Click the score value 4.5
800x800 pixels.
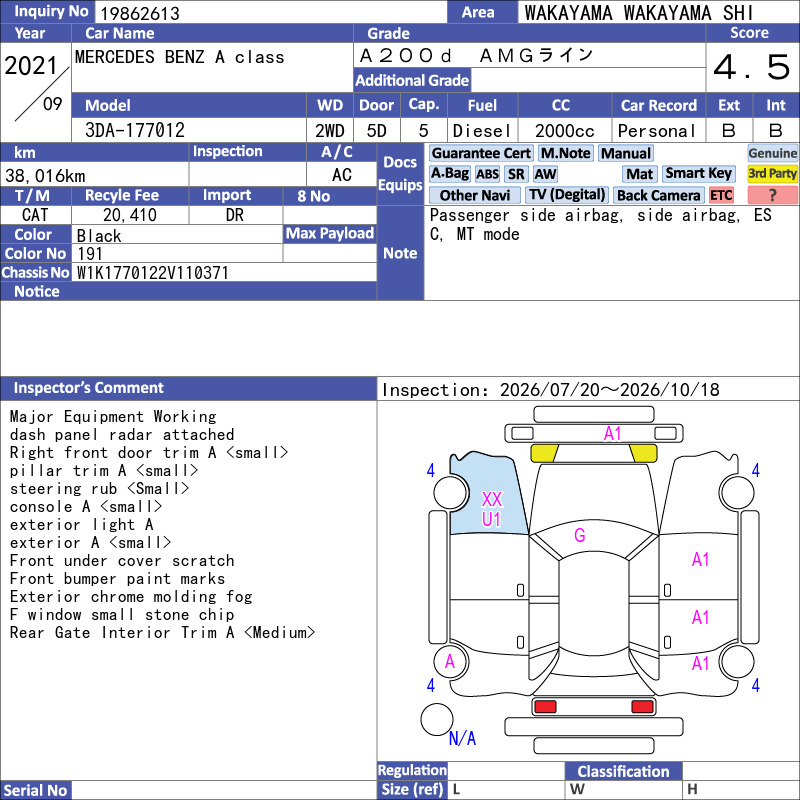click(x=752, y=67)
